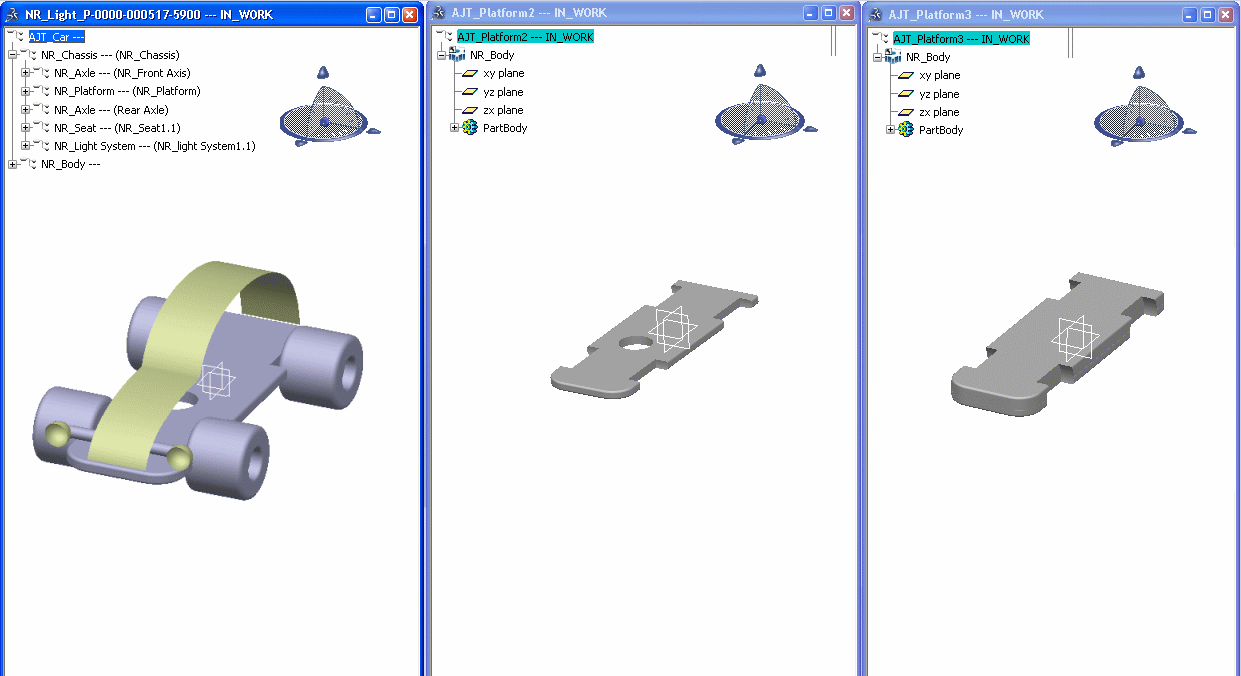This screenshot has height=676, width=1241.
Task: Expand the NR_Platform branch
Action: [x=26, y=91]
